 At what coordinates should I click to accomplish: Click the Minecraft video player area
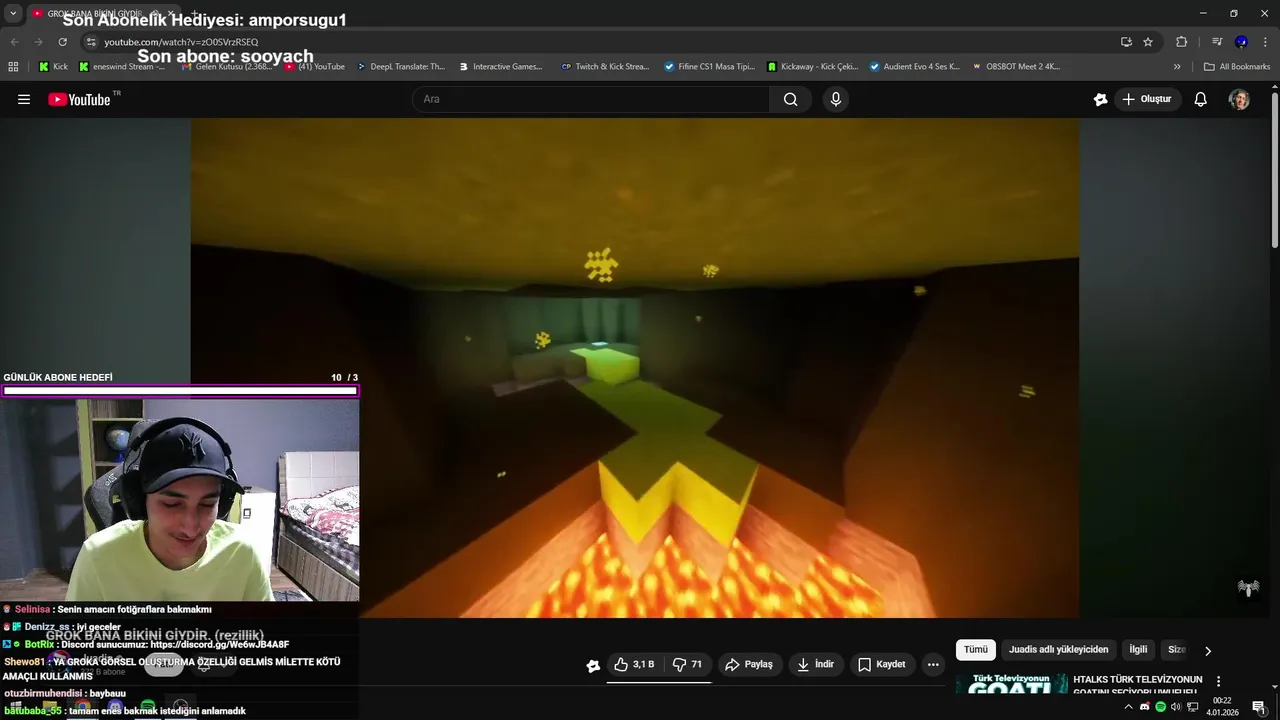pyautogui.click(x=635, y=368)
